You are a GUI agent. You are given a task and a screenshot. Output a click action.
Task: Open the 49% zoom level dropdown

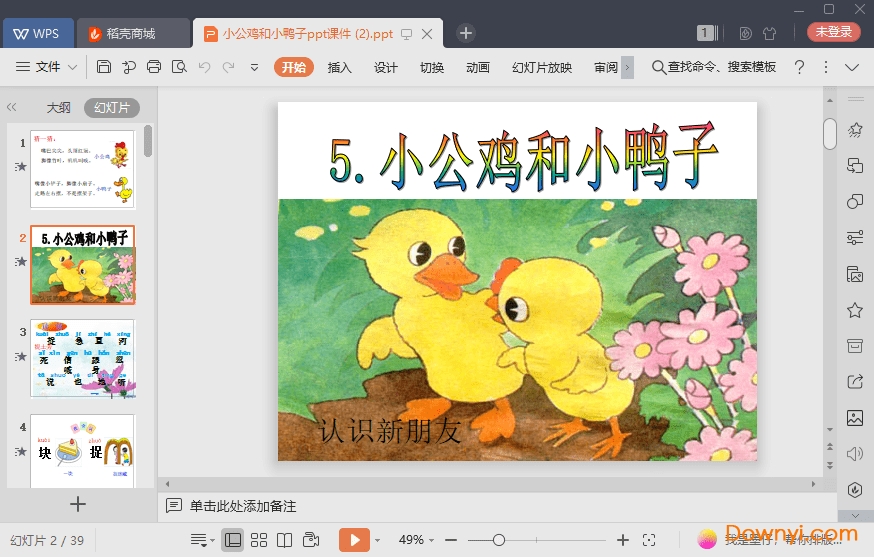tap(416, 540)
